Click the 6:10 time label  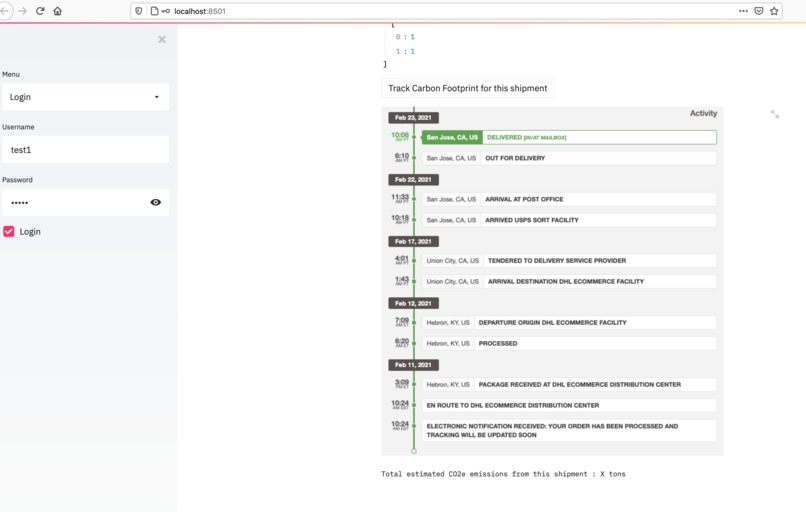[401, 157]
